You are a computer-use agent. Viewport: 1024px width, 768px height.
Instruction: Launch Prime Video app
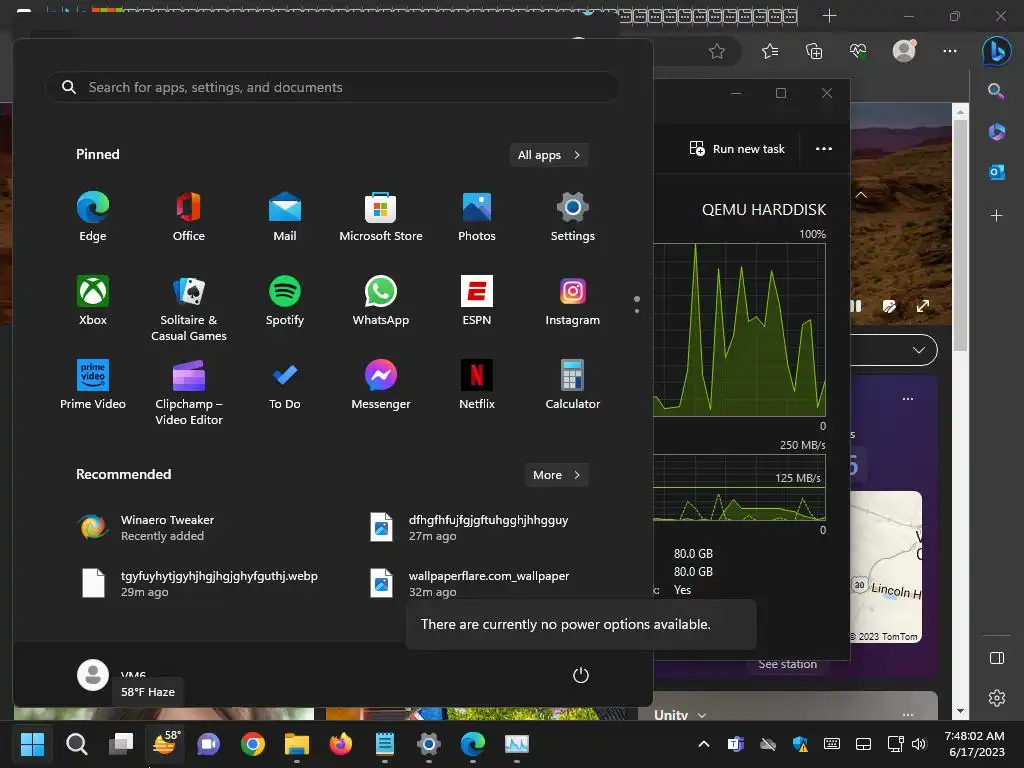(x=93, y=385)
